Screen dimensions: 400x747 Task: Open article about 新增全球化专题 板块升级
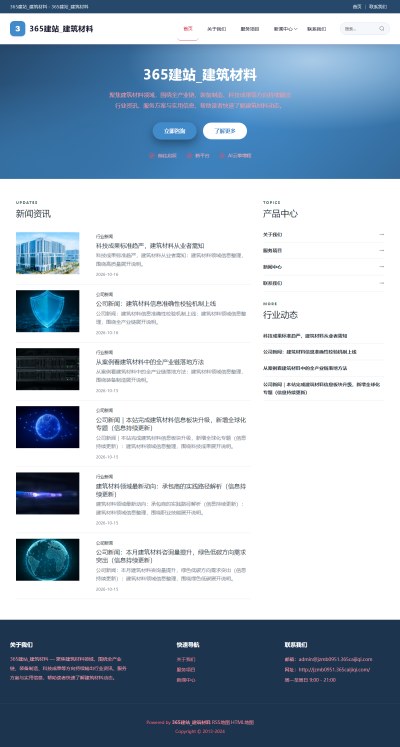171,424
